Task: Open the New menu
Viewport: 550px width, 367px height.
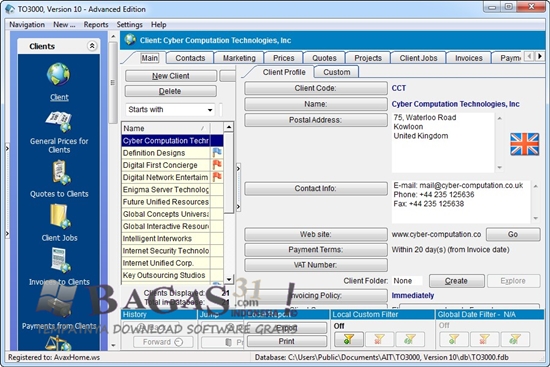Action: pyautogui.click(x=64, y=25)
